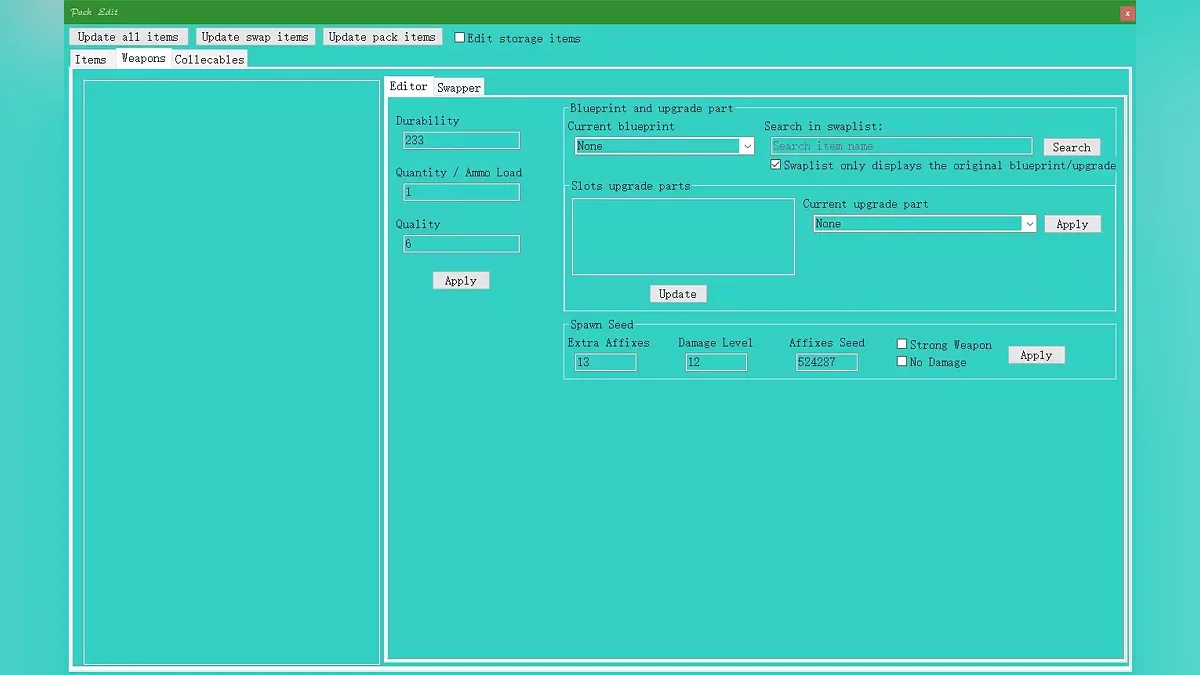The height and width of the screenshot is (675, 1200).
Task: Enable the Edit storage items checkbox
Action: tap(460, 38)
